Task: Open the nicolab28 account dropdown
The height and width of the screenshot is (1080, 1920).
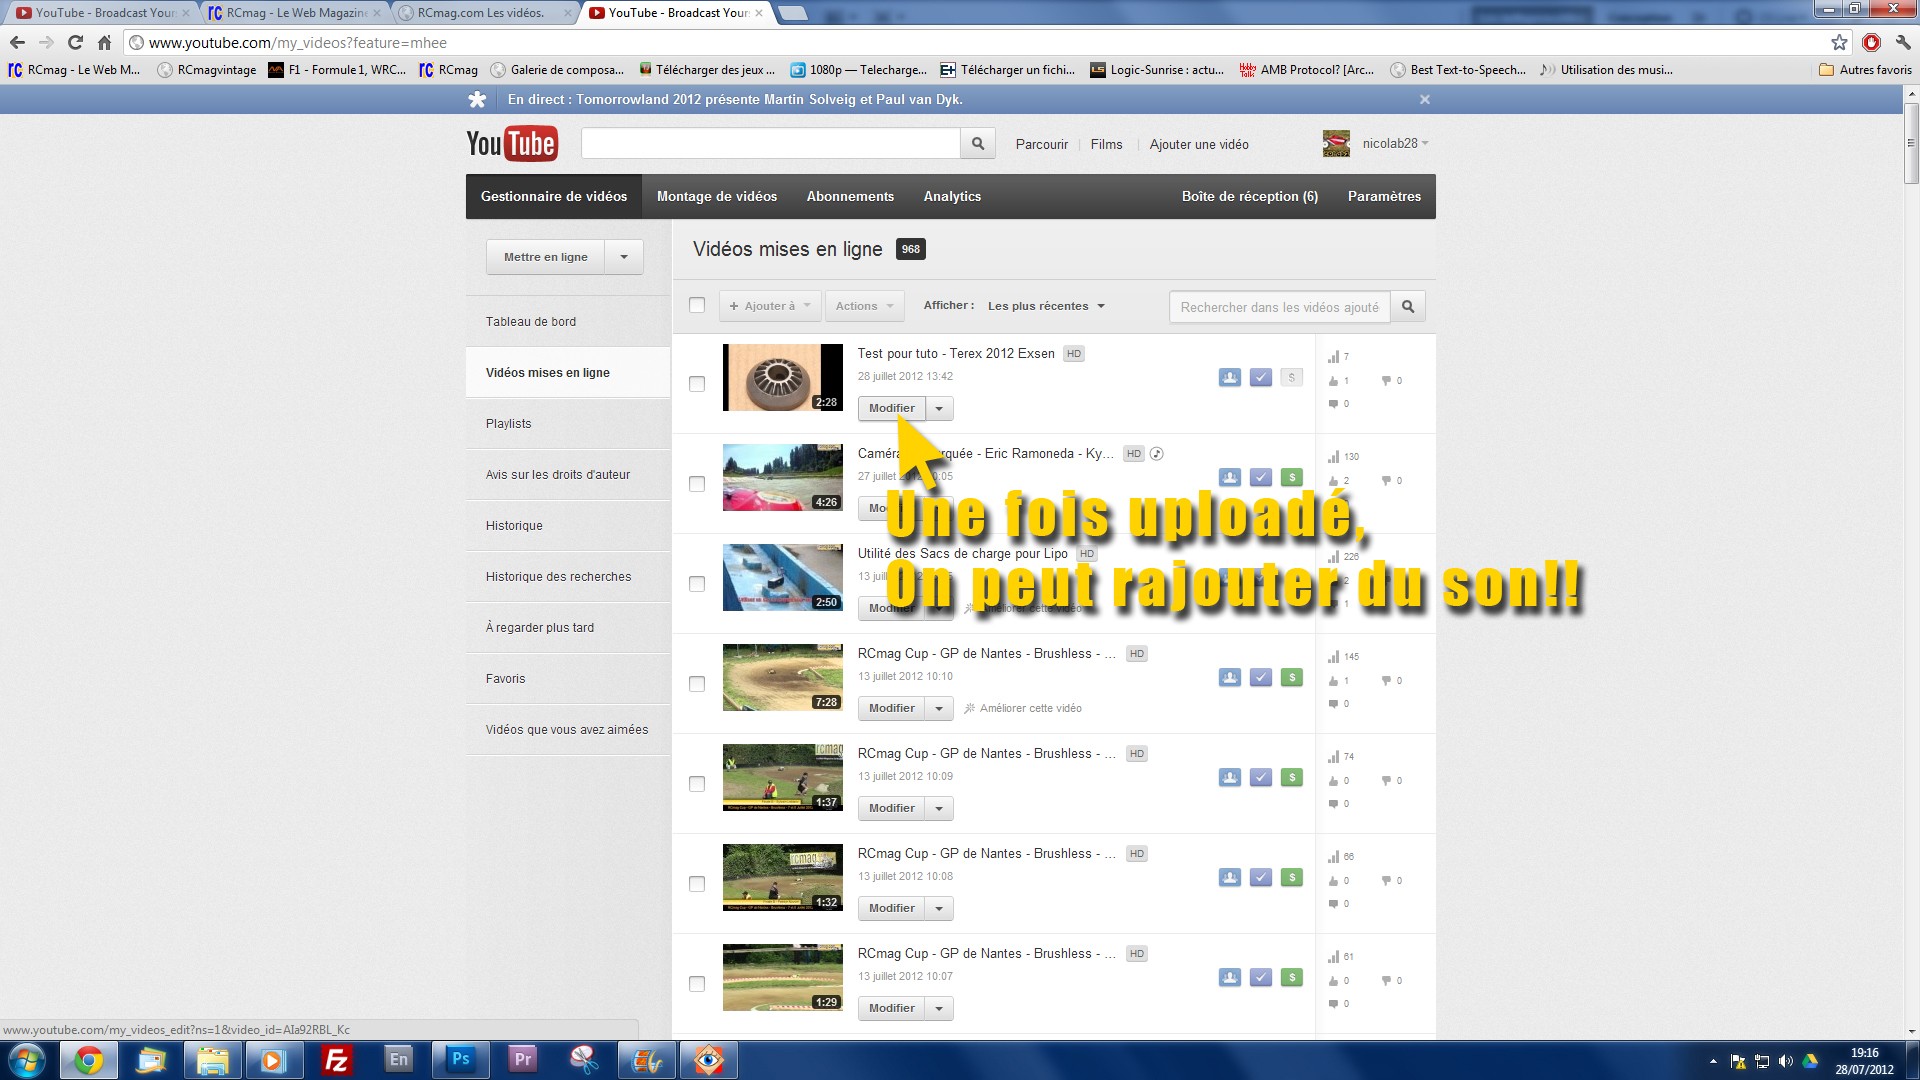Action: click(1395, 144)
